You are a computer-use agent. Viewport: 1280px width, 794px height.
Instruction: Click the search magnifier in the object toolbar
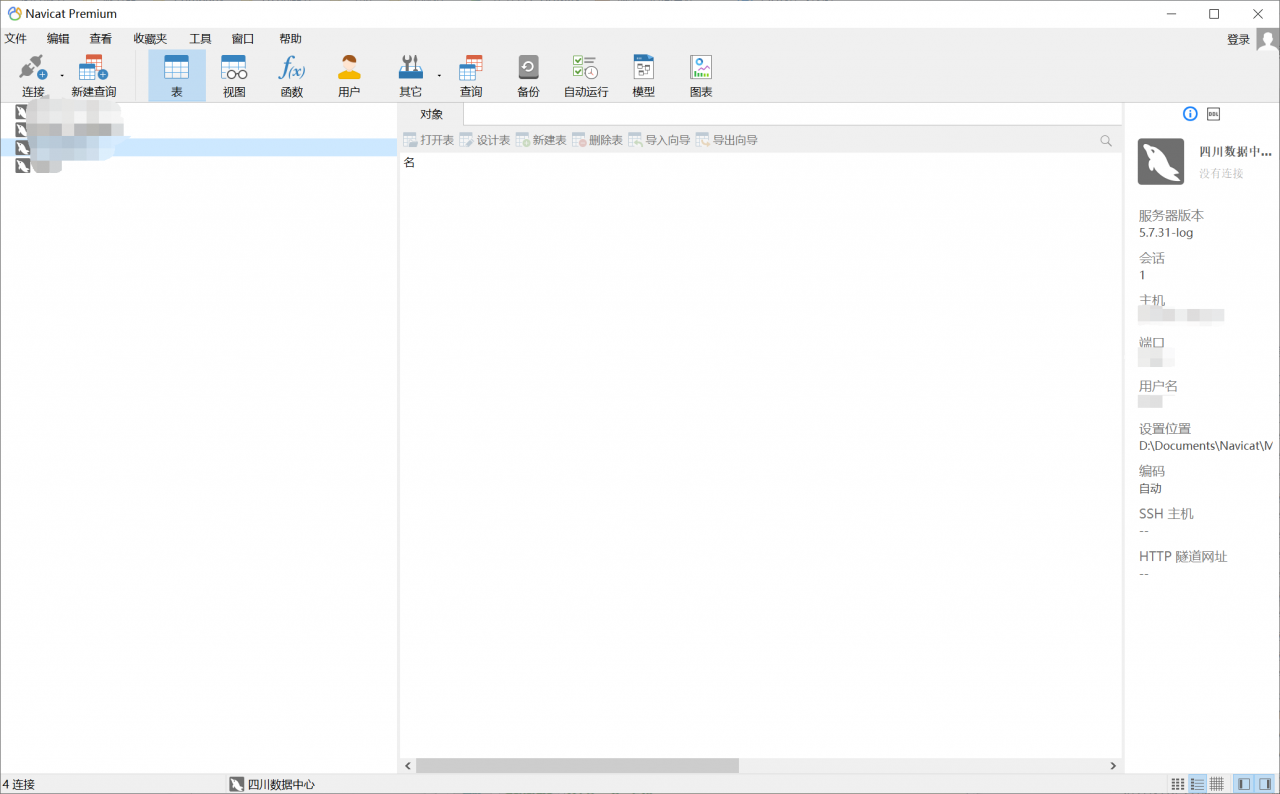coord(1105,140)
